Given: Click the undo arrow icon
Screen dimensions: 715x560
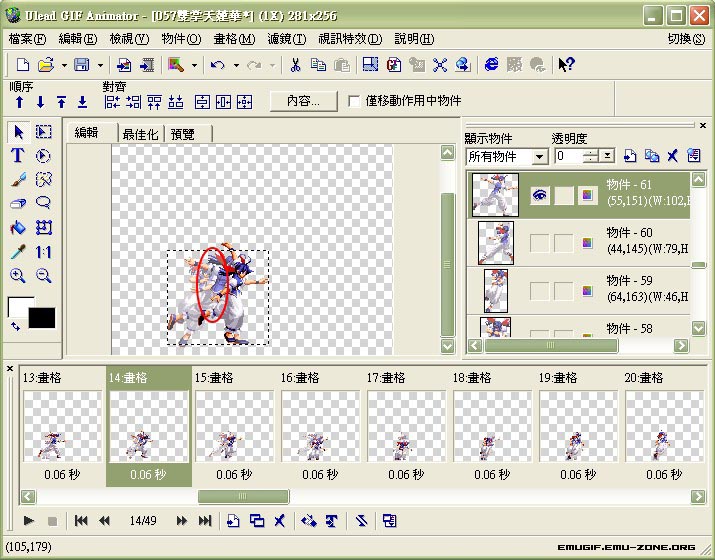Looking at the screenshot, I should click(x=218, y=65).
